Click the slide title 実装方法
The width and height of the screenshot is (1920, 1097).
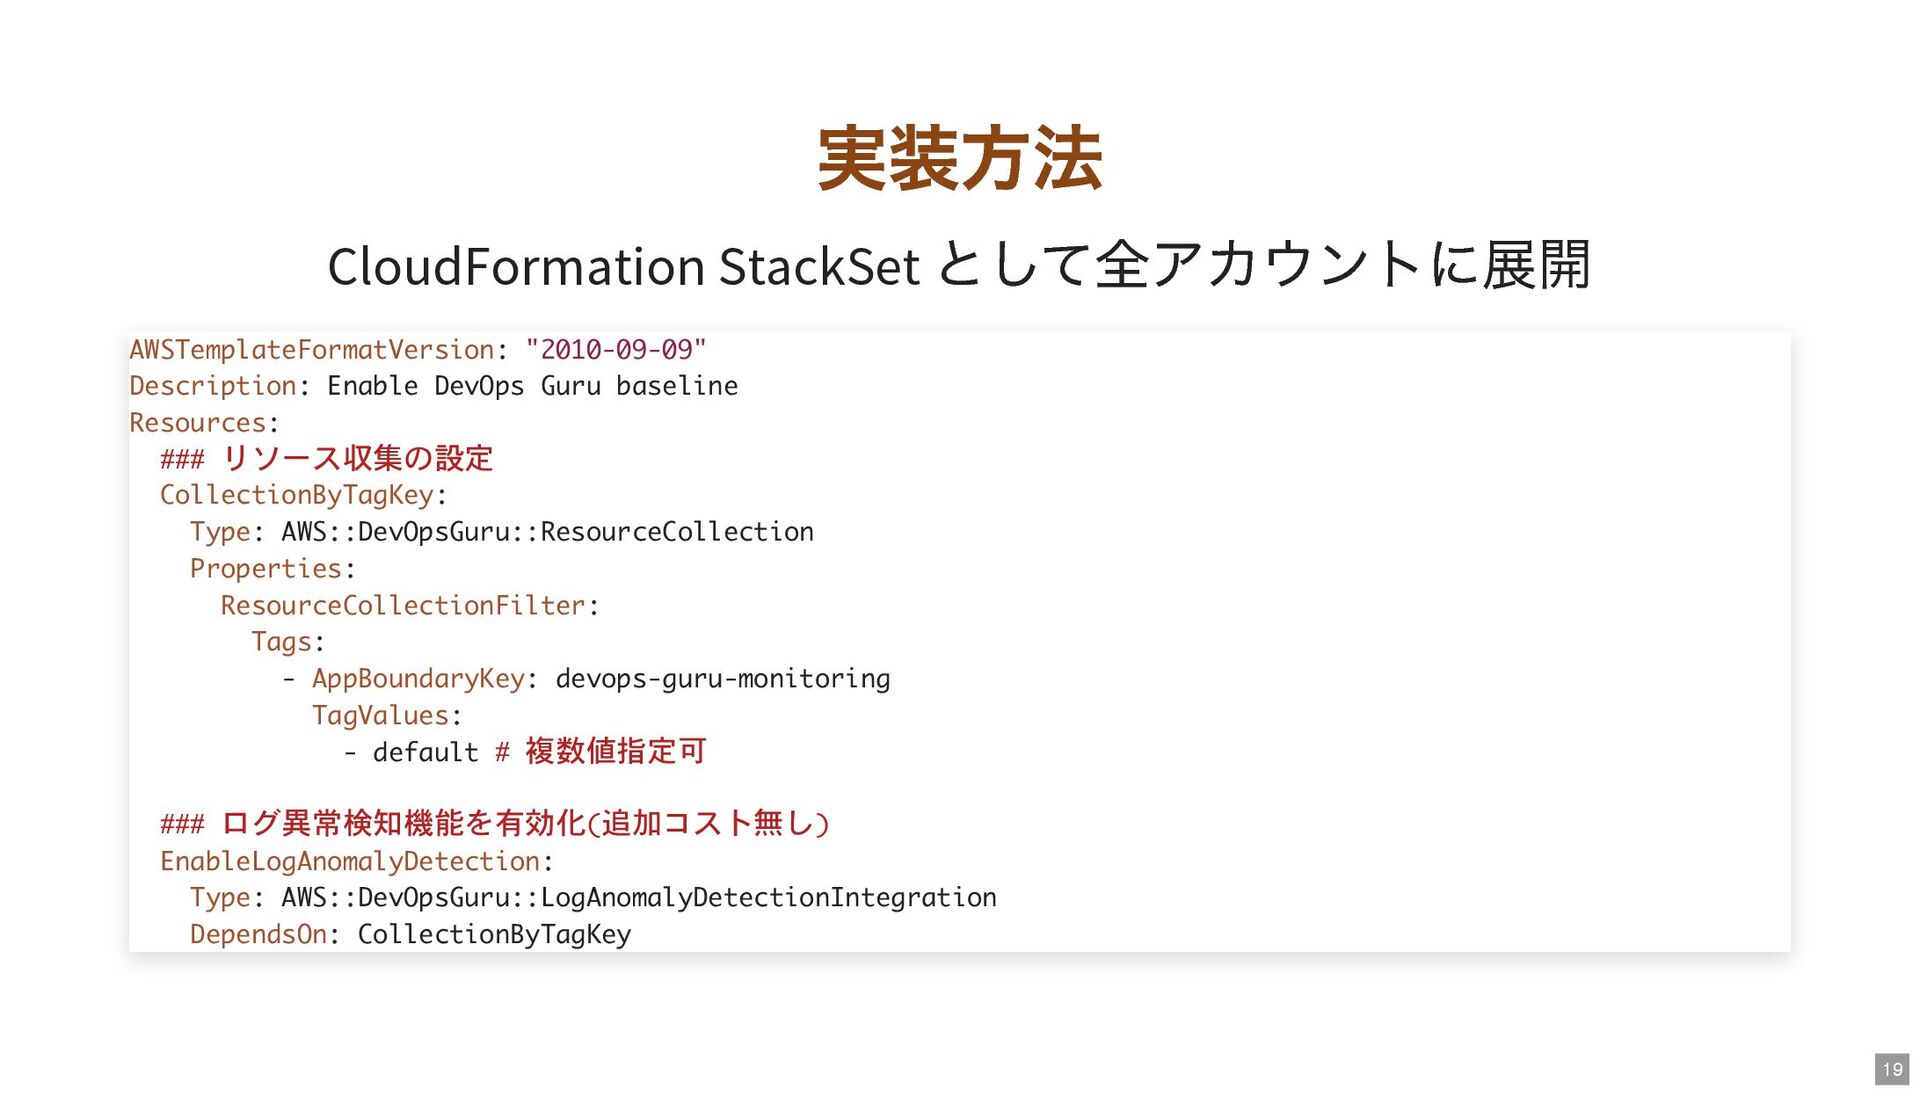click(x=959, y=159)
